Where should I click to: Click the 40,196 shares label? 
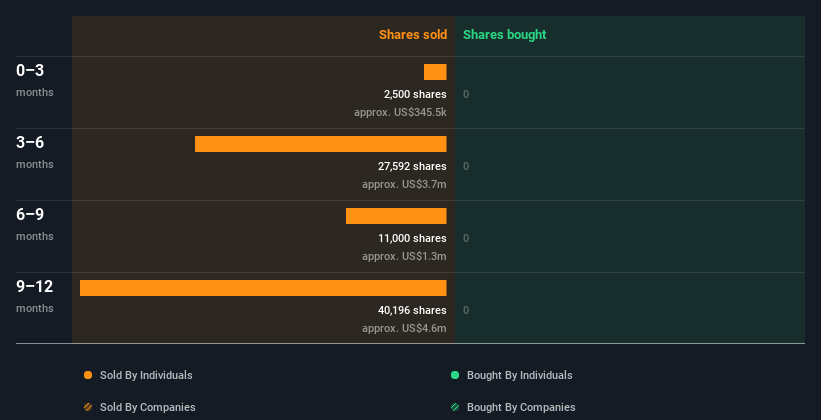412,311
